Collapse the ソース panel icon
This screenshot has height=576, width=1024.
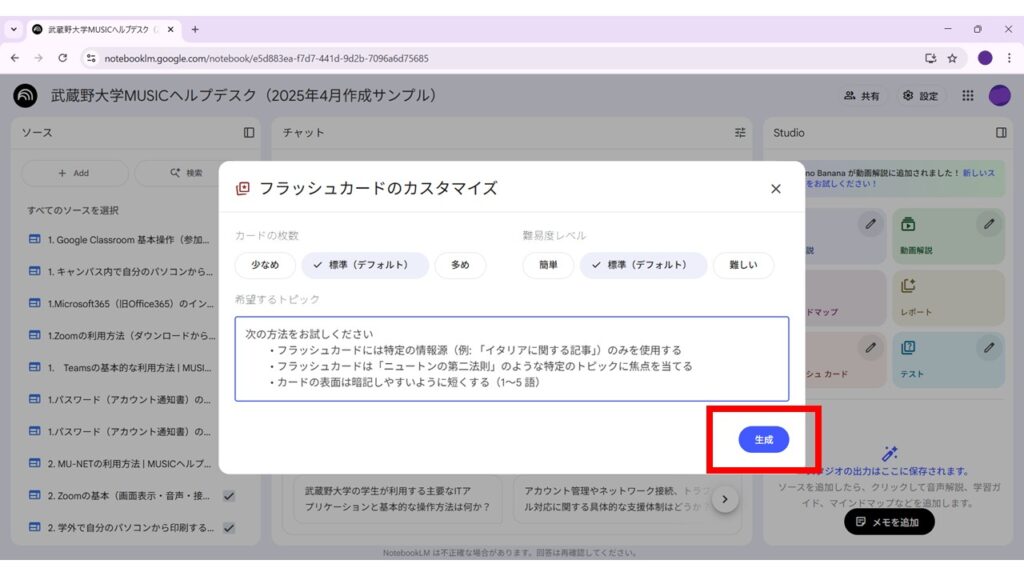[x=249, y=132]
